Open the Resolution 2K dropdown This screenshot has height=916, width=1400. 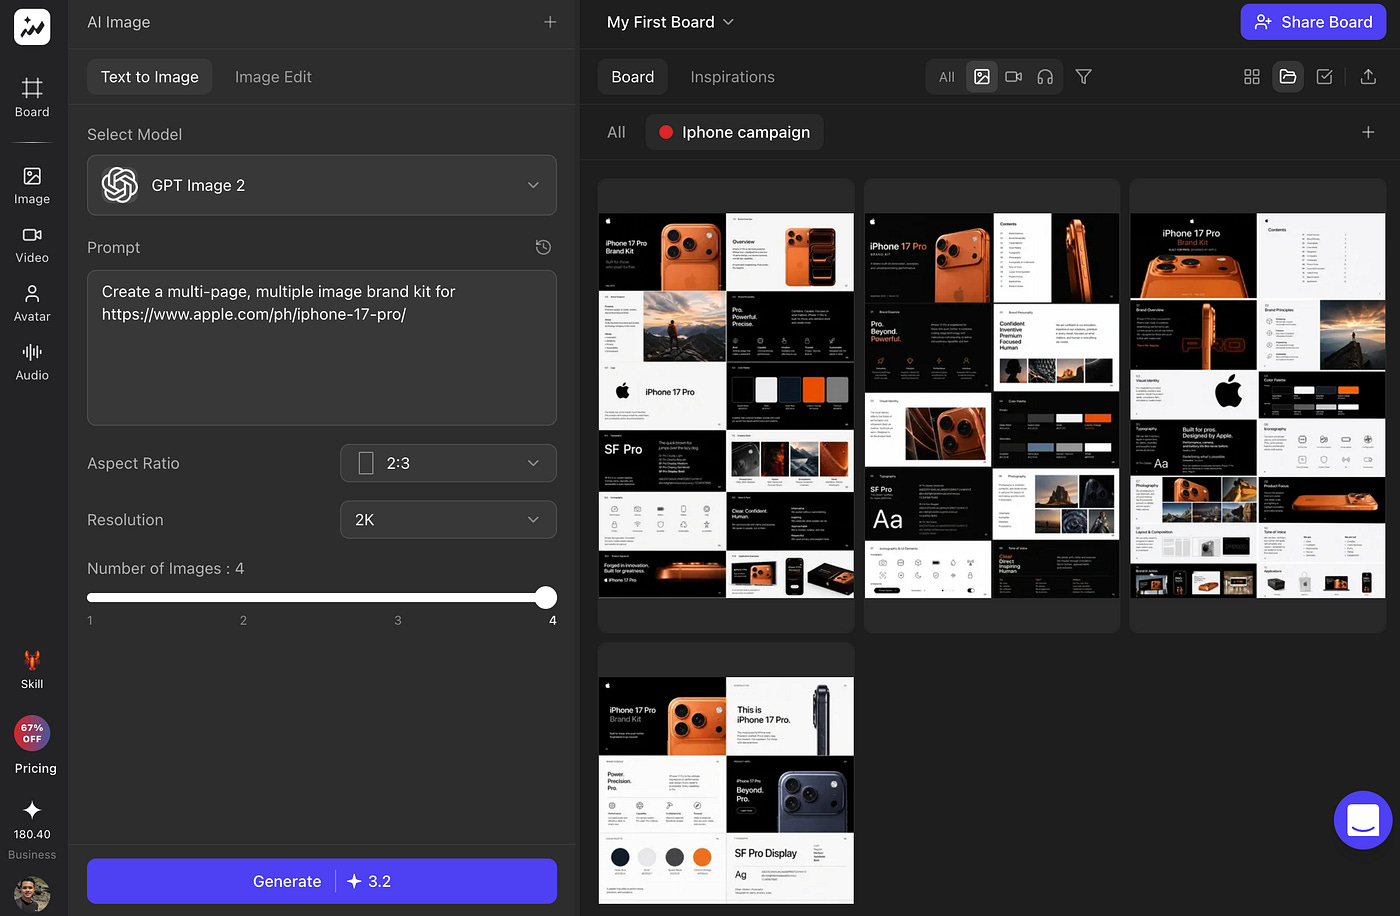[448, 520]
